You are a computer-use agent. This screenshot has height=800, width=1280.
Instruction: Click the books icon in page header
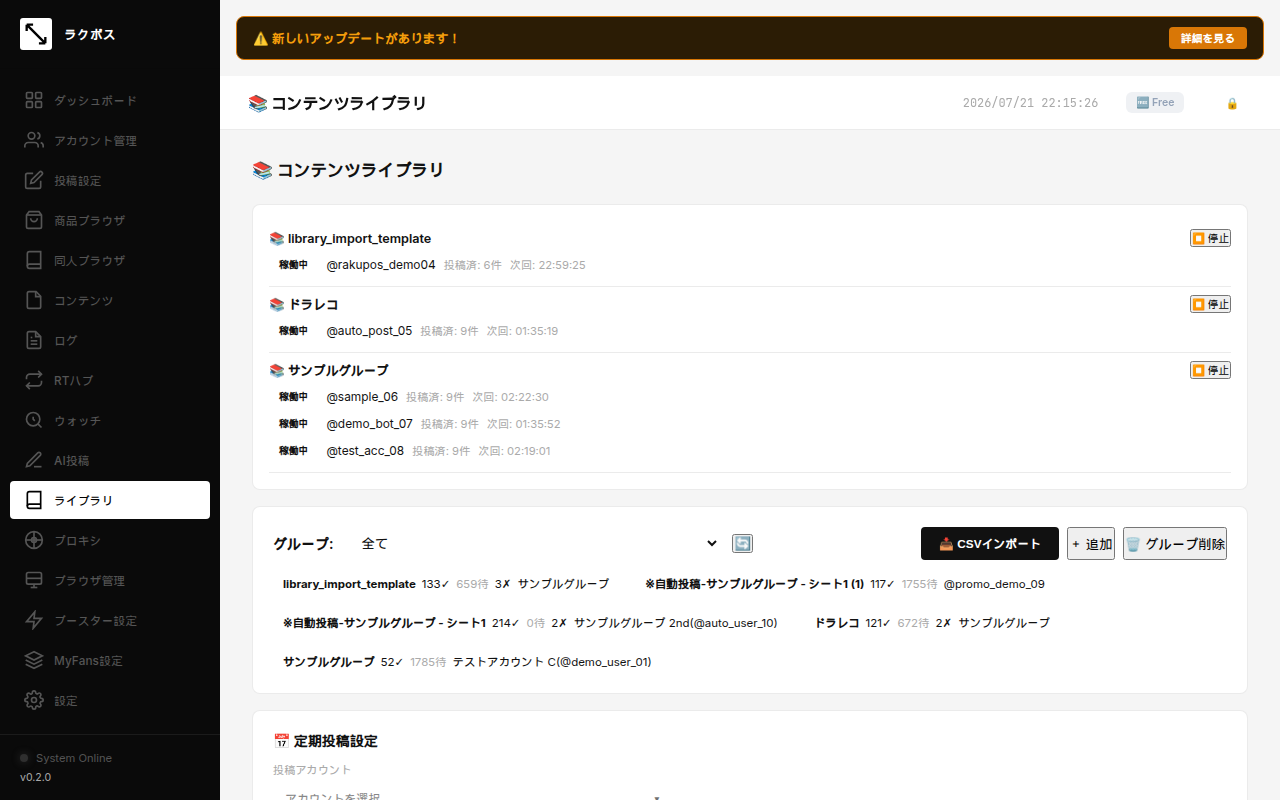[x=258, y=103]
